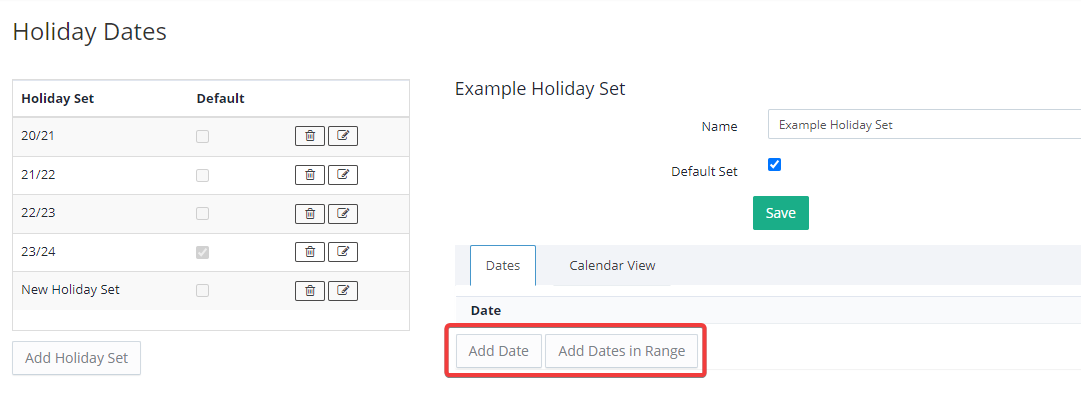1081x404 pixels.
Task: Edit the 20/21 holiday set
Action: [343, 136]
